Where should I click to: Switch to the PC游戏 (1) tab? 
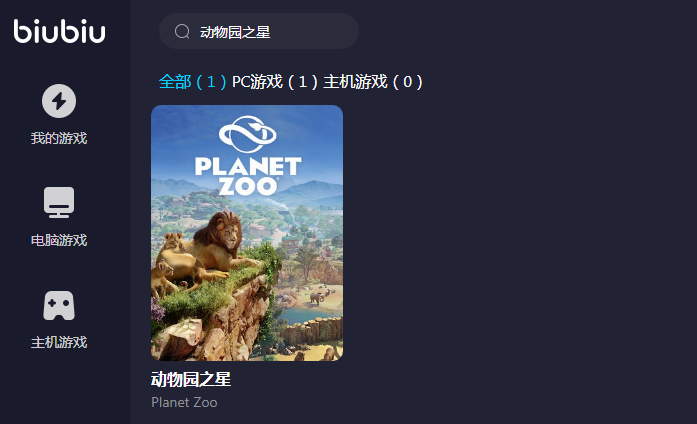pos(275,82)
